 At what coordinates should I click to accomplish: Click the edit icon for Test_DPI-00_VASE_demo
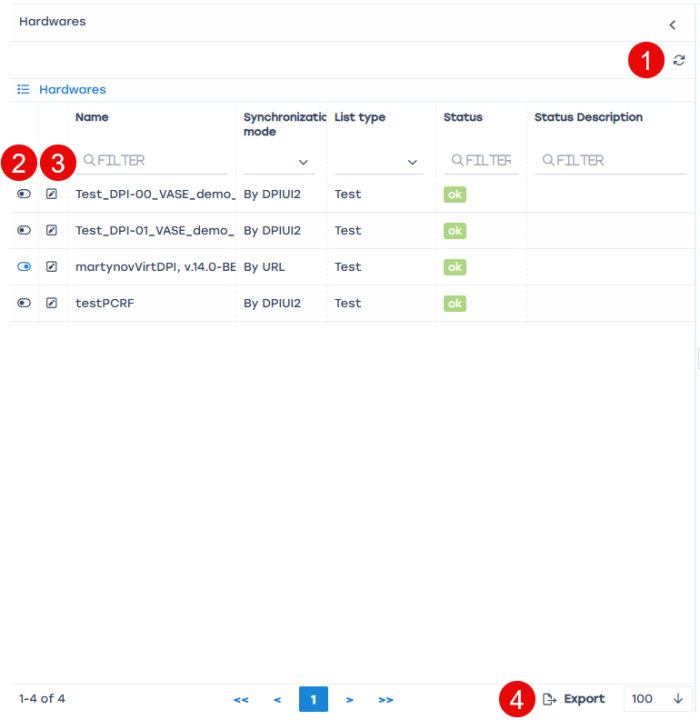52,194
